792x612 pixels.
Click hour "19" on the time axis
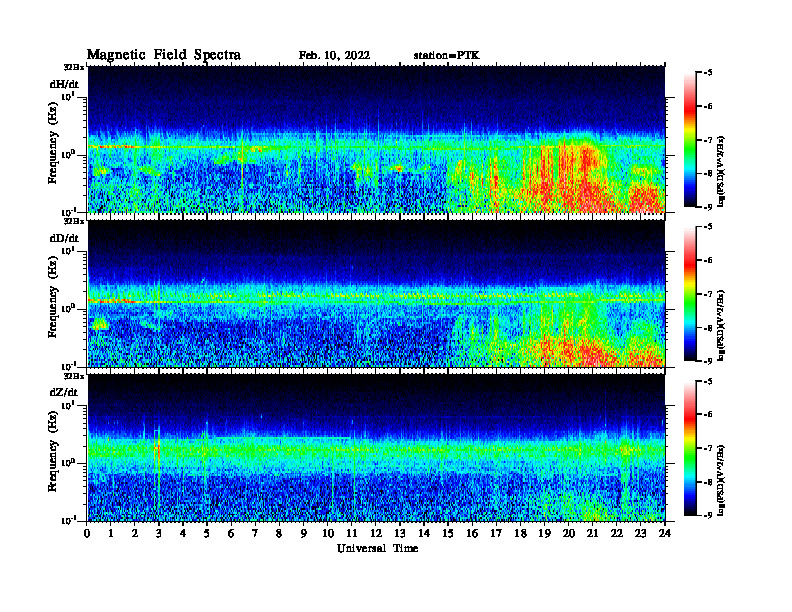point(544,534)
